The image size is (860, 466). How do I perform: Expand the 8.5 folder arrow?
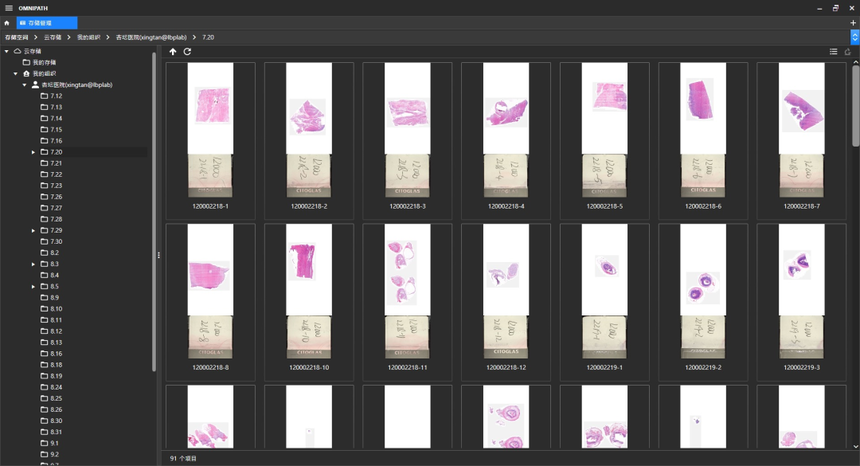[33, 286]
